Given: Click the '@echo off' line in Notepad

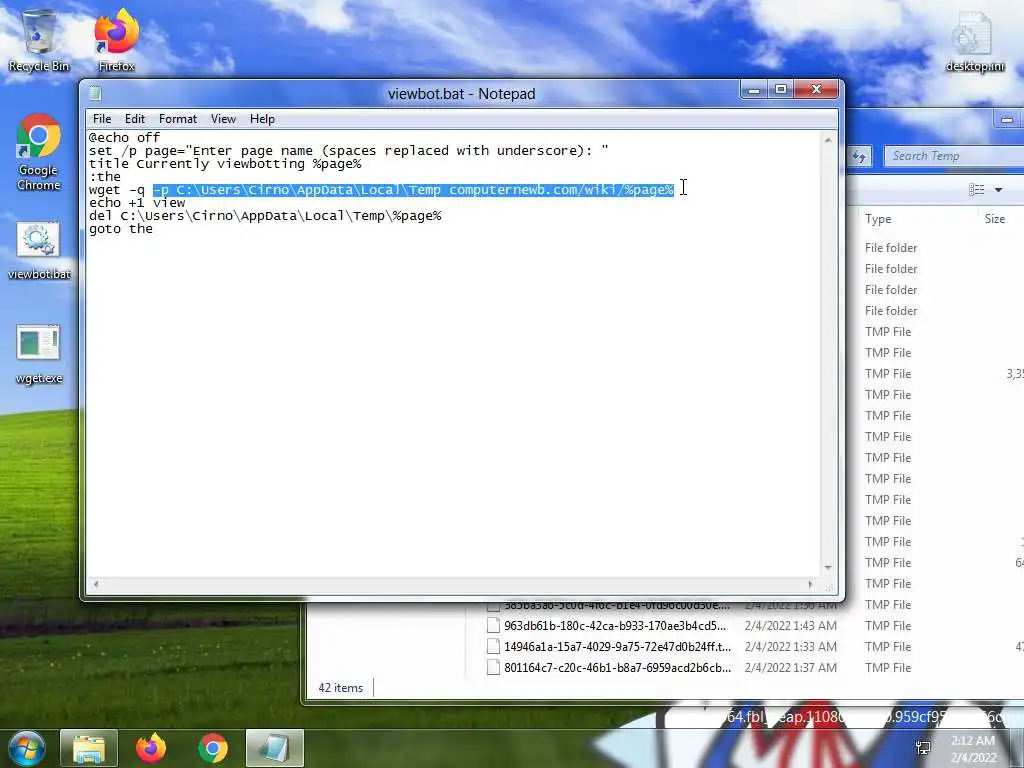Looking at the screenshot, I should [124, 138].
